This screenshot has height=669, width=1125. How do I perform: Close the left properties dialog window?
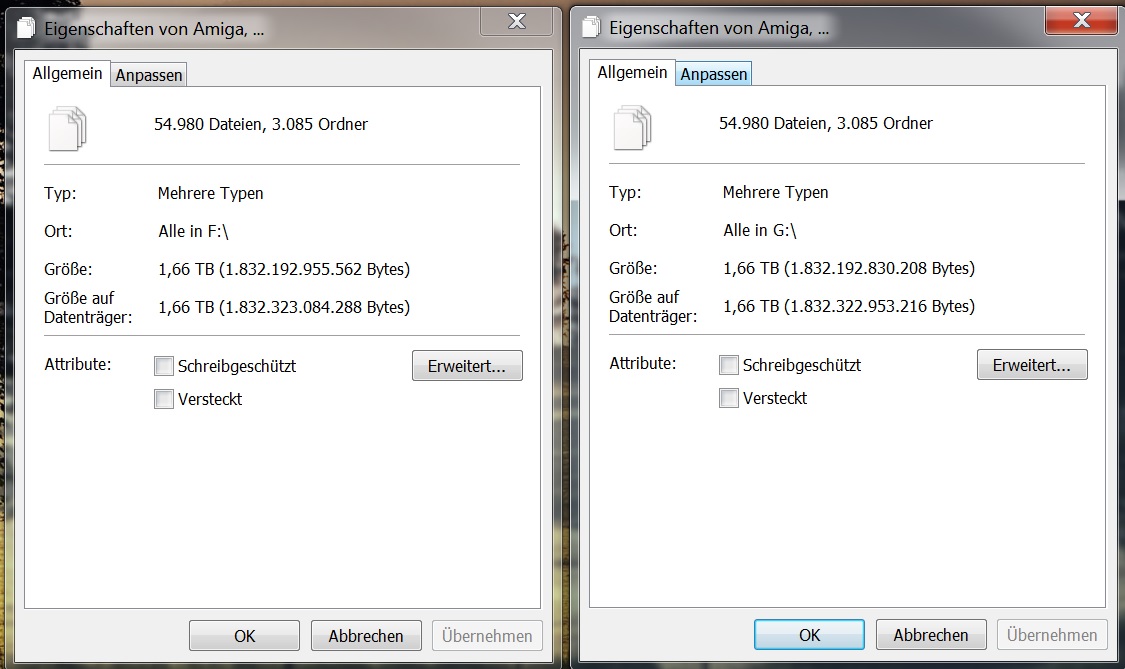(517, 22)
